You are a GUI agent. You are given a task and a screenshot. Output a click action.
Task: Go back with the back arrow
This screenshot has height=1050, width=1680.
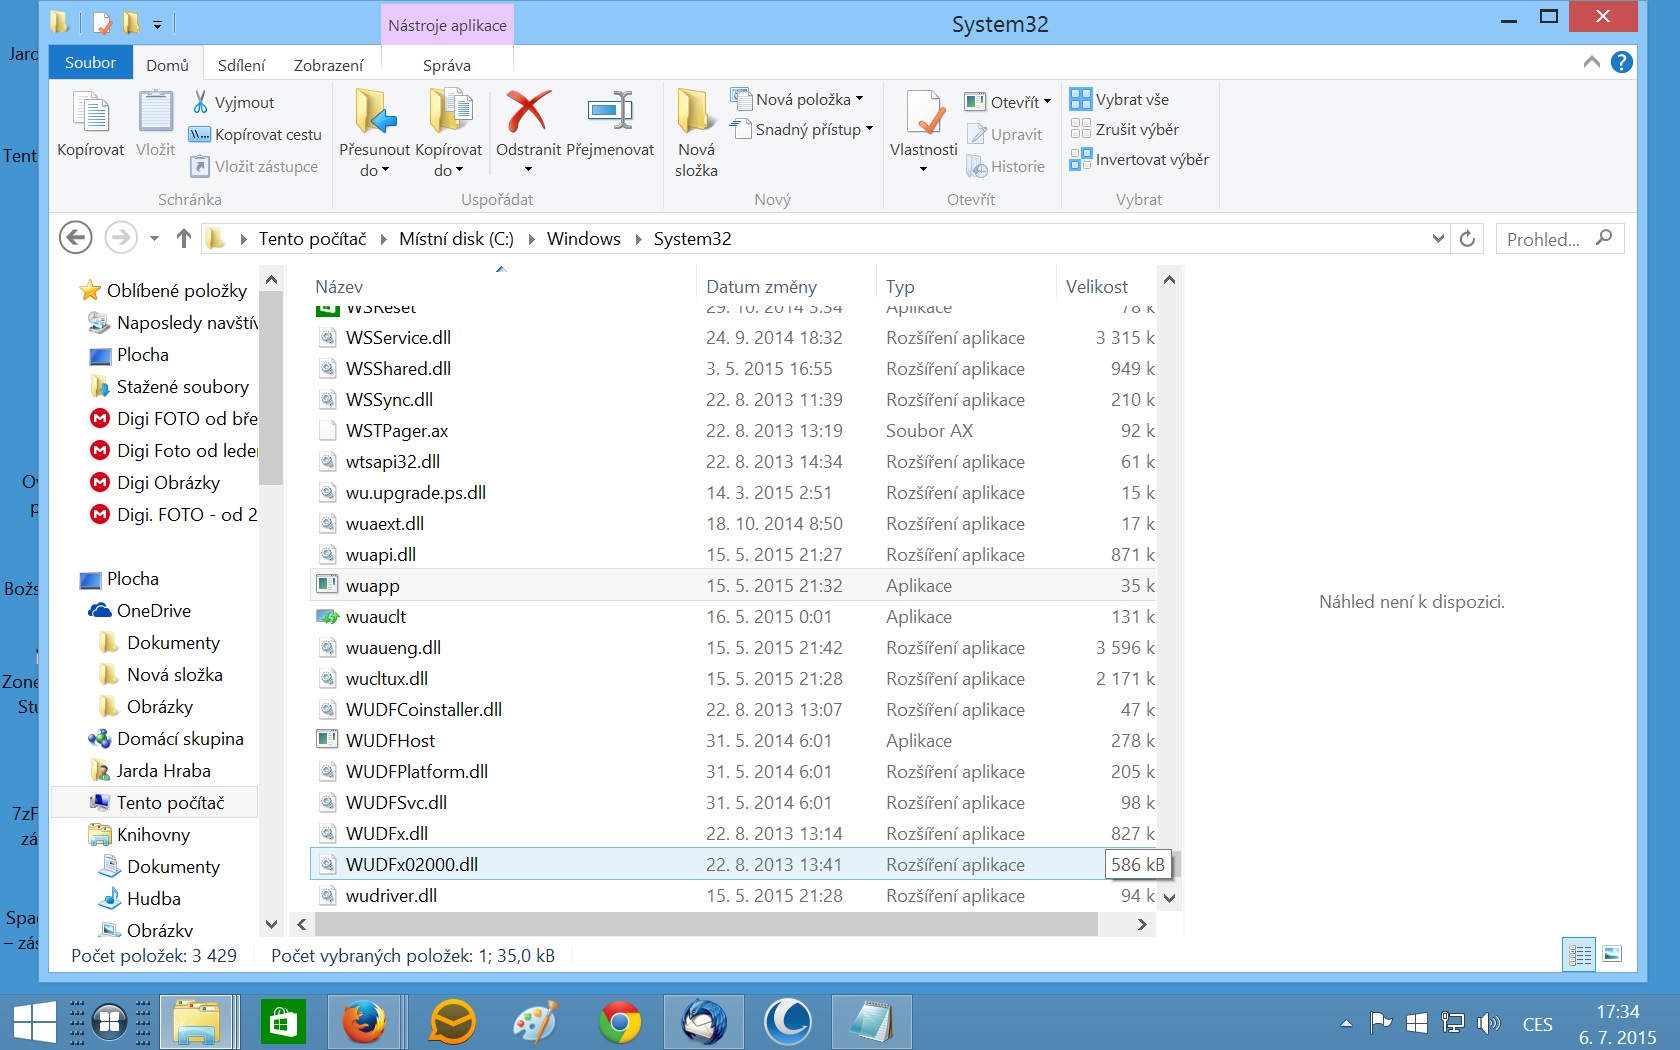76,238
